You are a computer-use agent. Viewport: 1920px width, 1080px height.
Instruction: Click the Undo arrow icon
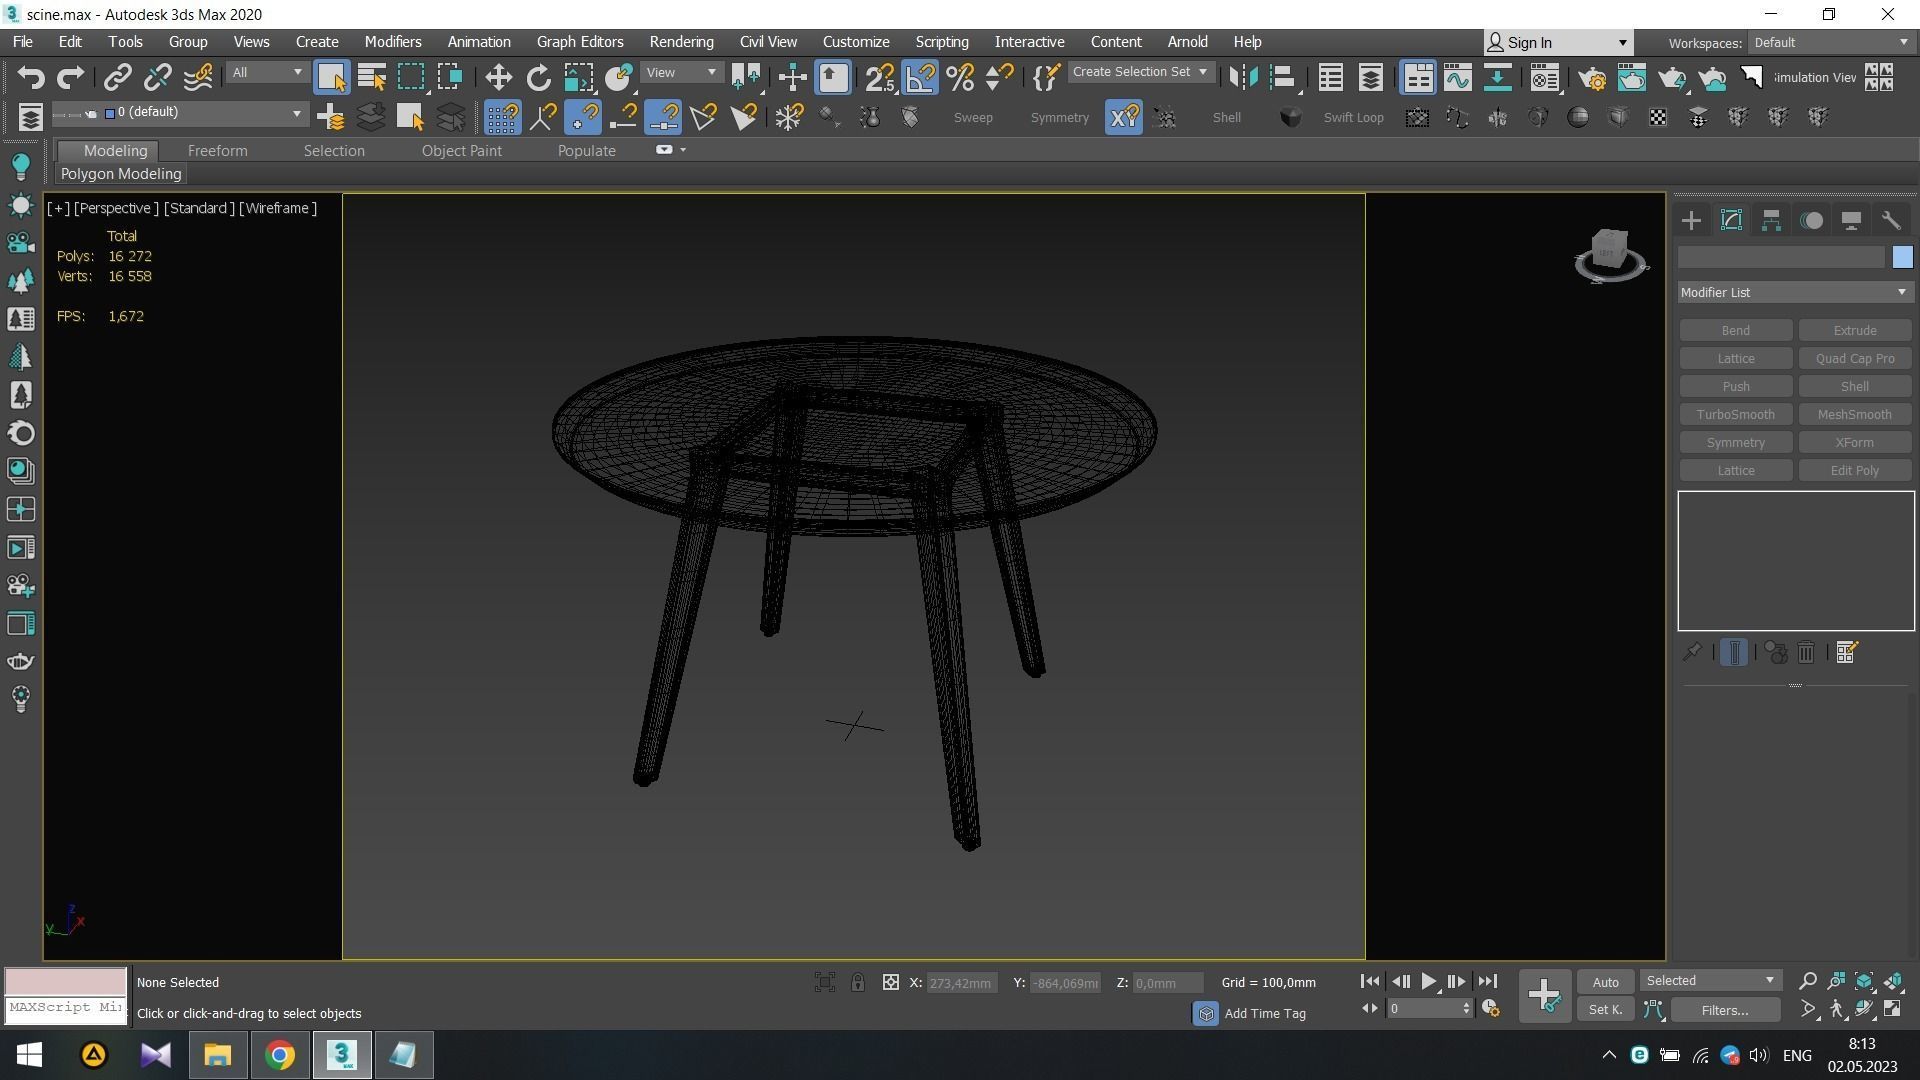[31, 77]
